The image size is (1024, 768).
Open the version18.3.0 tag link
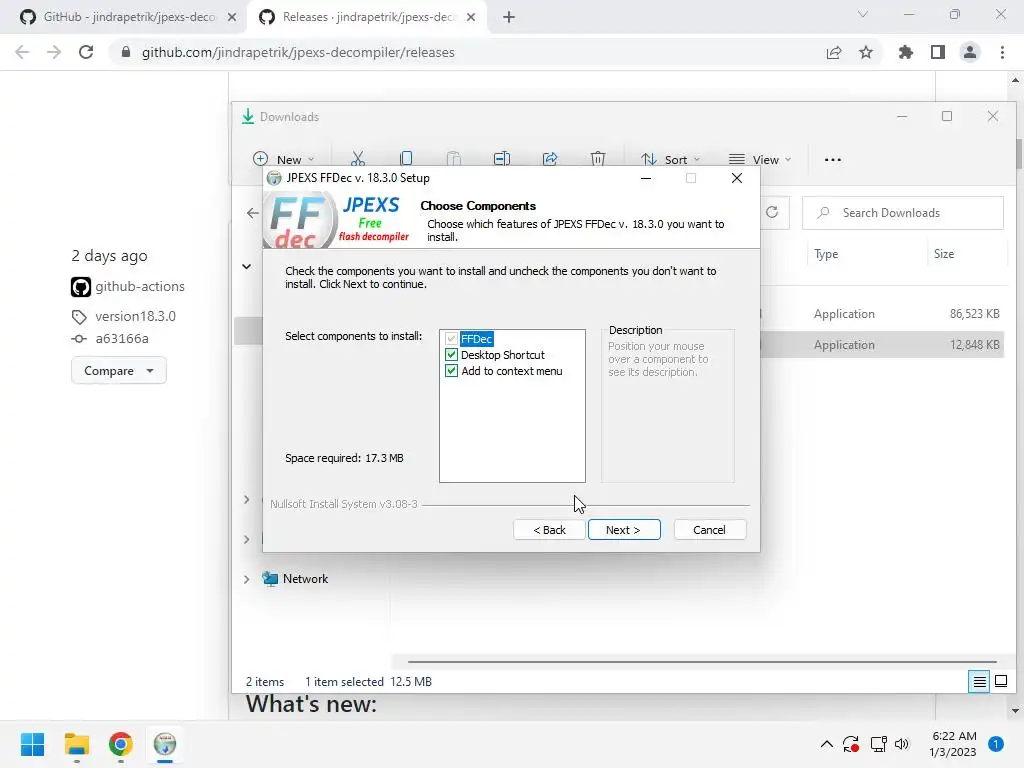(135, 316)
